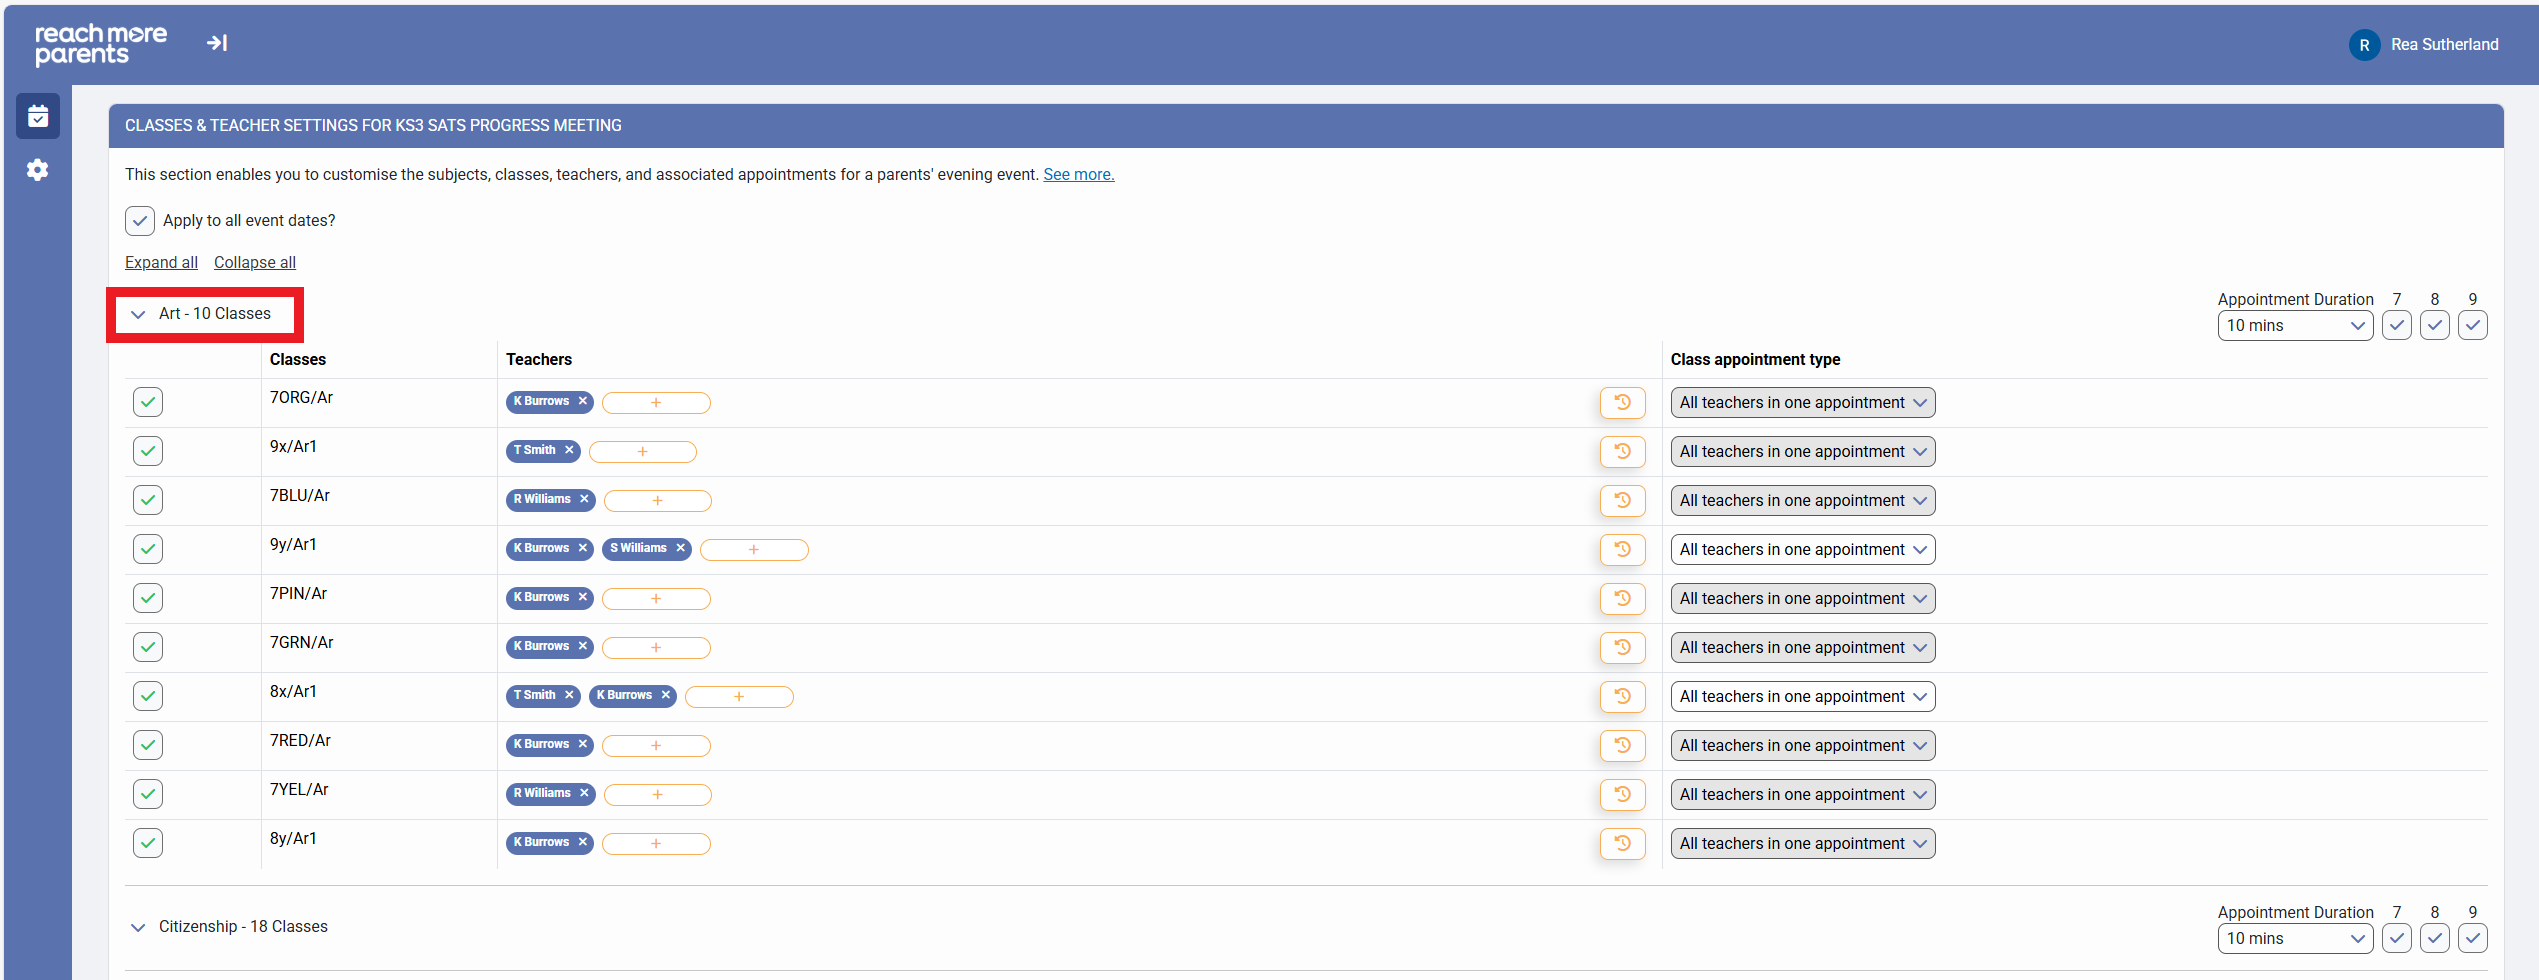This screenshot has height=980, width=2539.
Task: Click the reset history icon for 7ORG/Ar
Action: (x=1622, y=403)
